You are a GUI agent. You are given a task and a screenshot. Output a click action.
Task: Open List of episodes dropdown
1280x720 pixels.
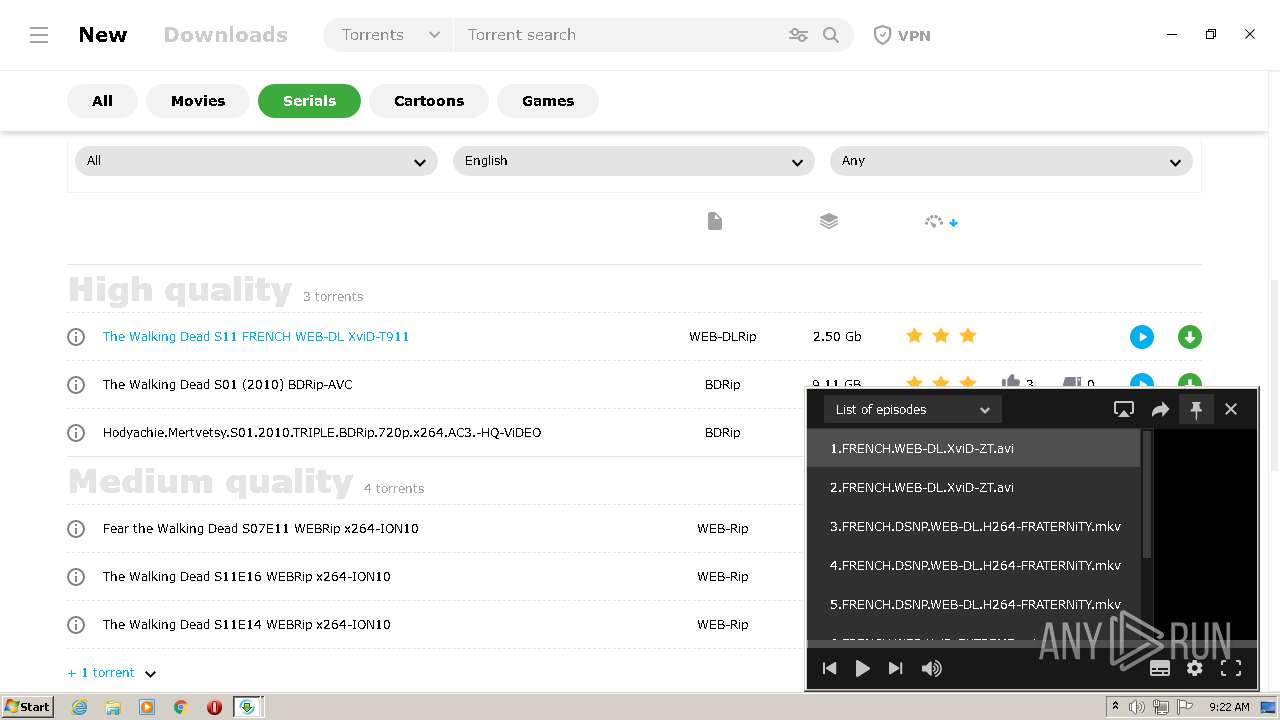click(x=912, y=409)
